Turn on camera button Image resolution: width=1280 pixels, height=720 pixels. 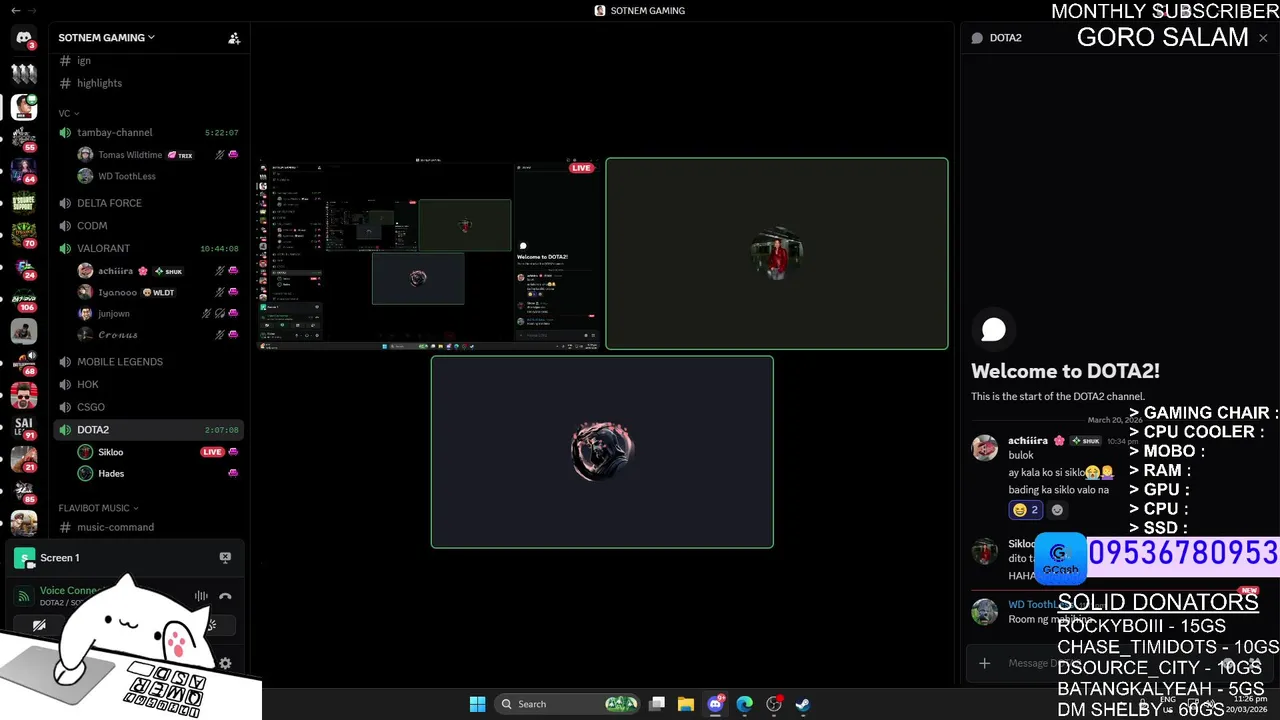point(39,626)
